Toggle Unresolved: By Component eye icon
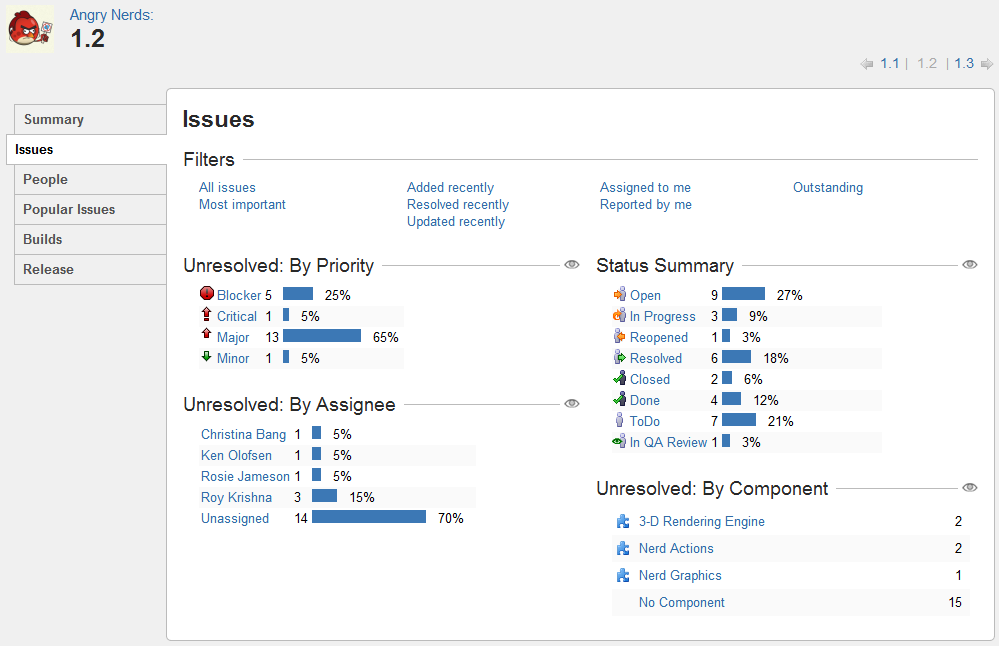999x646 pixels. click(970, 487)
